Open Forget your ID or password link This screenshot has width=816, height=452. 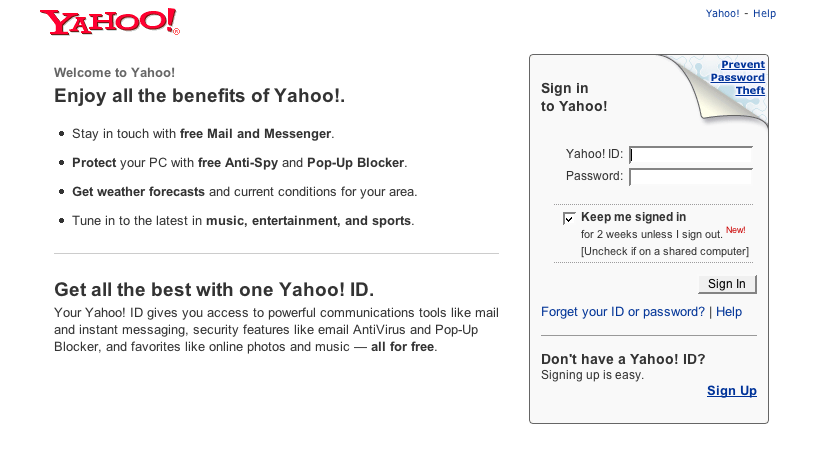tap(622, 312)
